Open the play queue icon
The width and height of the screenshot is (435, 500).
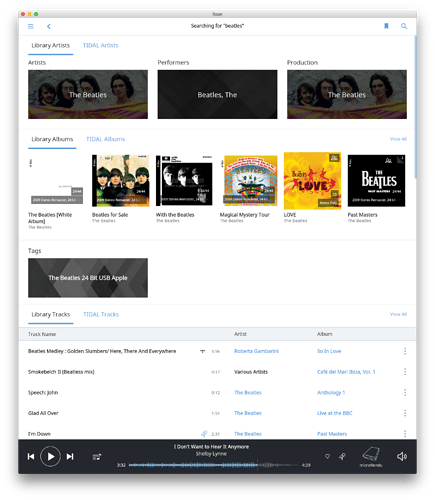97,457
